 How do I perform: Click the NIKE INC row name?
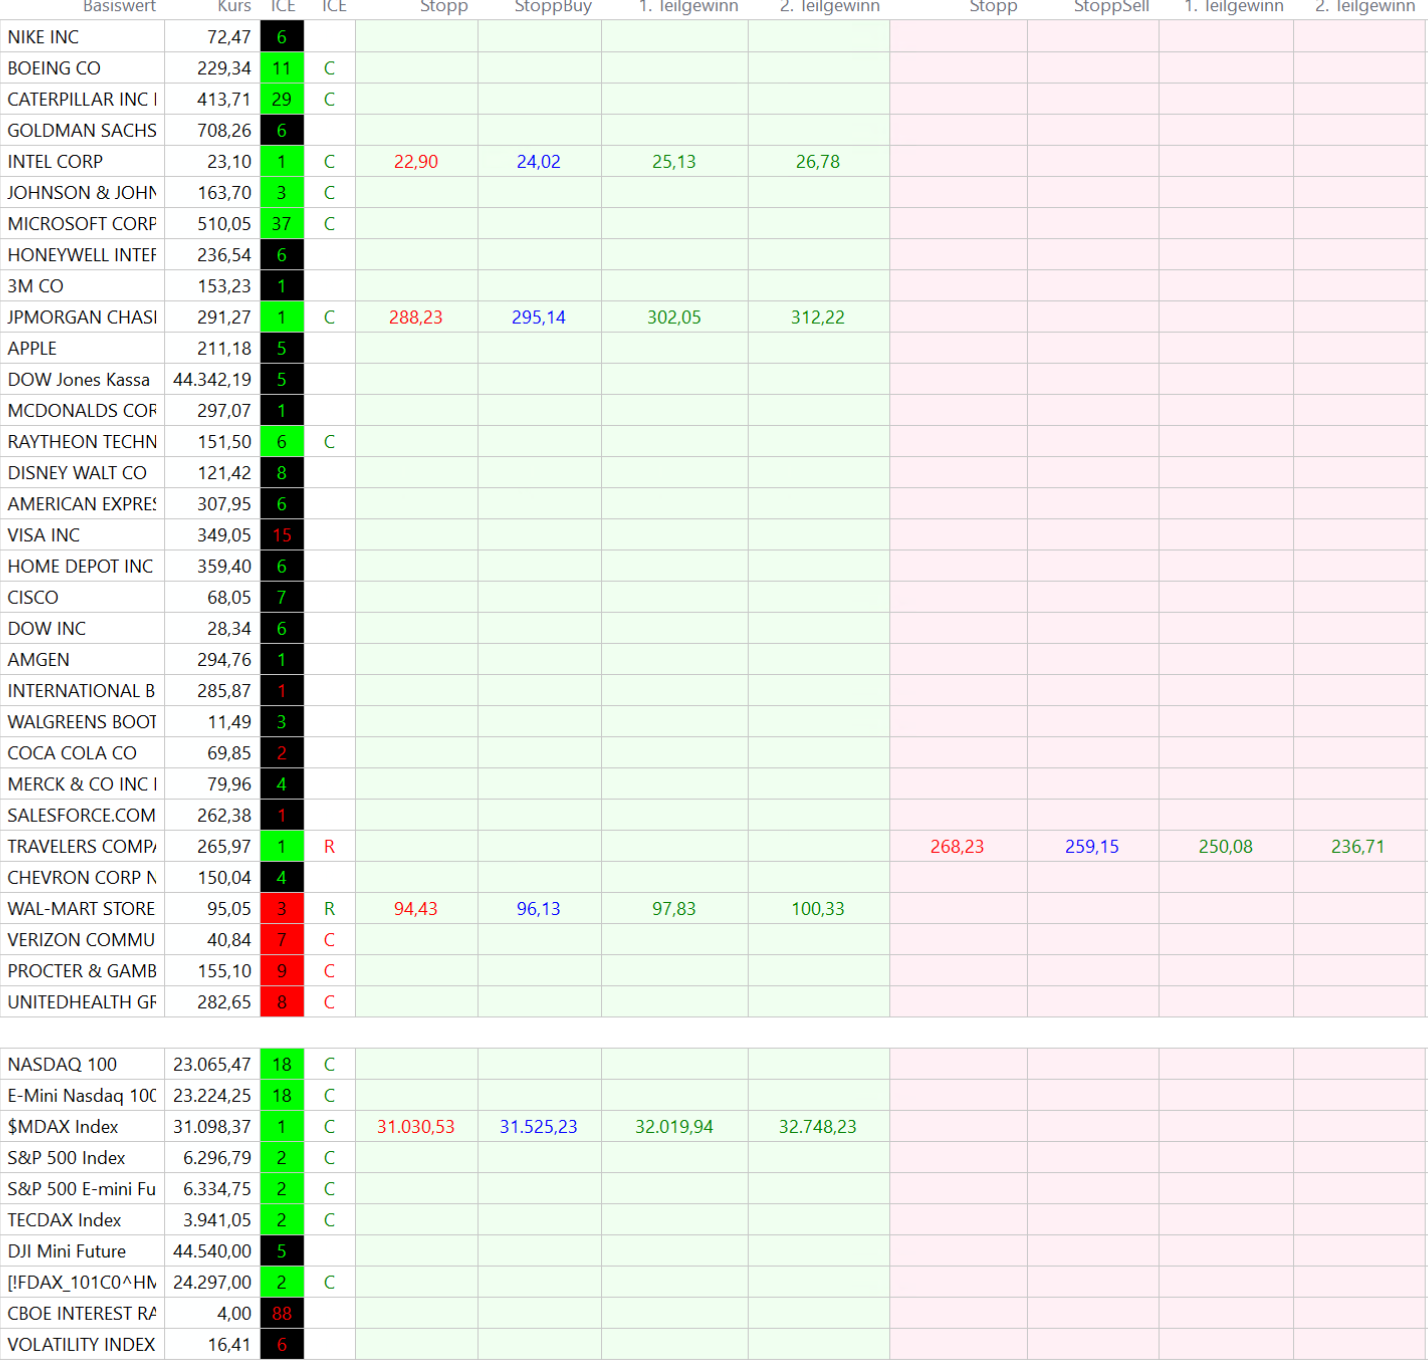(44, 37)
